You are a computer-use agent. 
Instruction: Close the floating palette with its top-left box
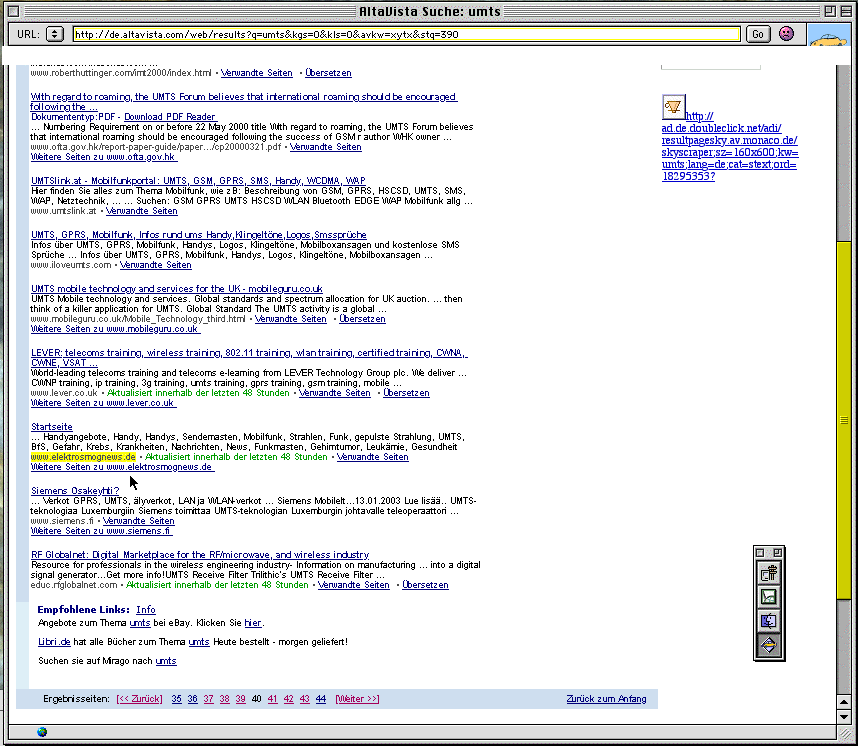[x=760, y=553]
